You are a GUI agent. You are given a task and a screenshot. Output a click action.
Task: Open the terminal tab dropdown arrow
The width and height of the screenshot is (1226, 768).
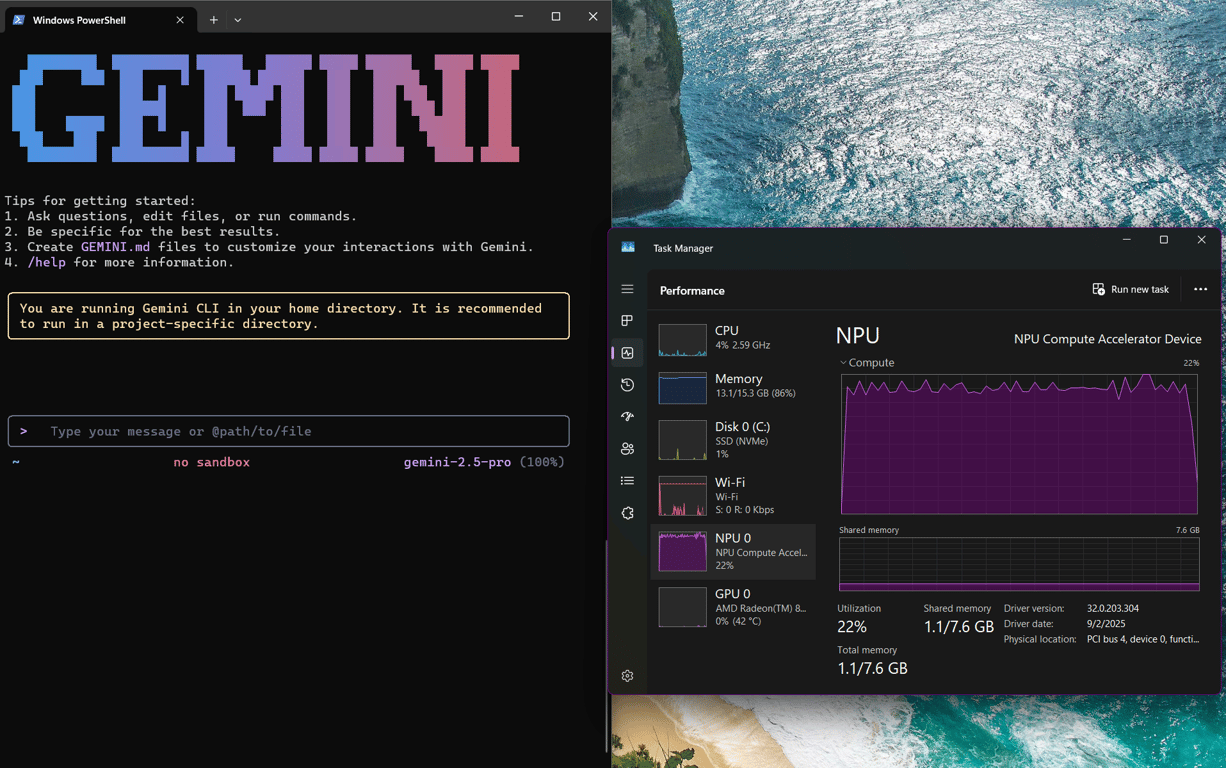[237, 17]
